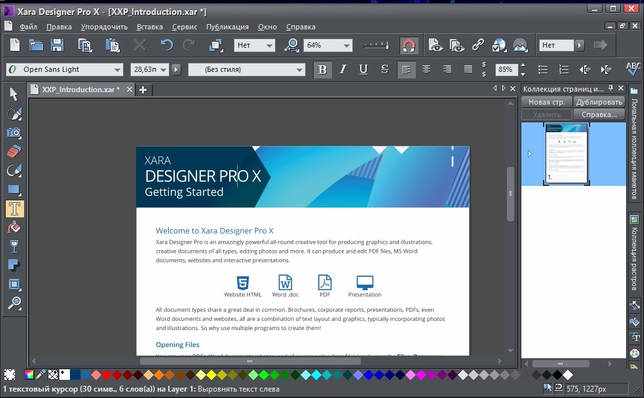This screenshot has height=398, width=644.
Task: Select the Fill tool
Action: tap(14, 227)
